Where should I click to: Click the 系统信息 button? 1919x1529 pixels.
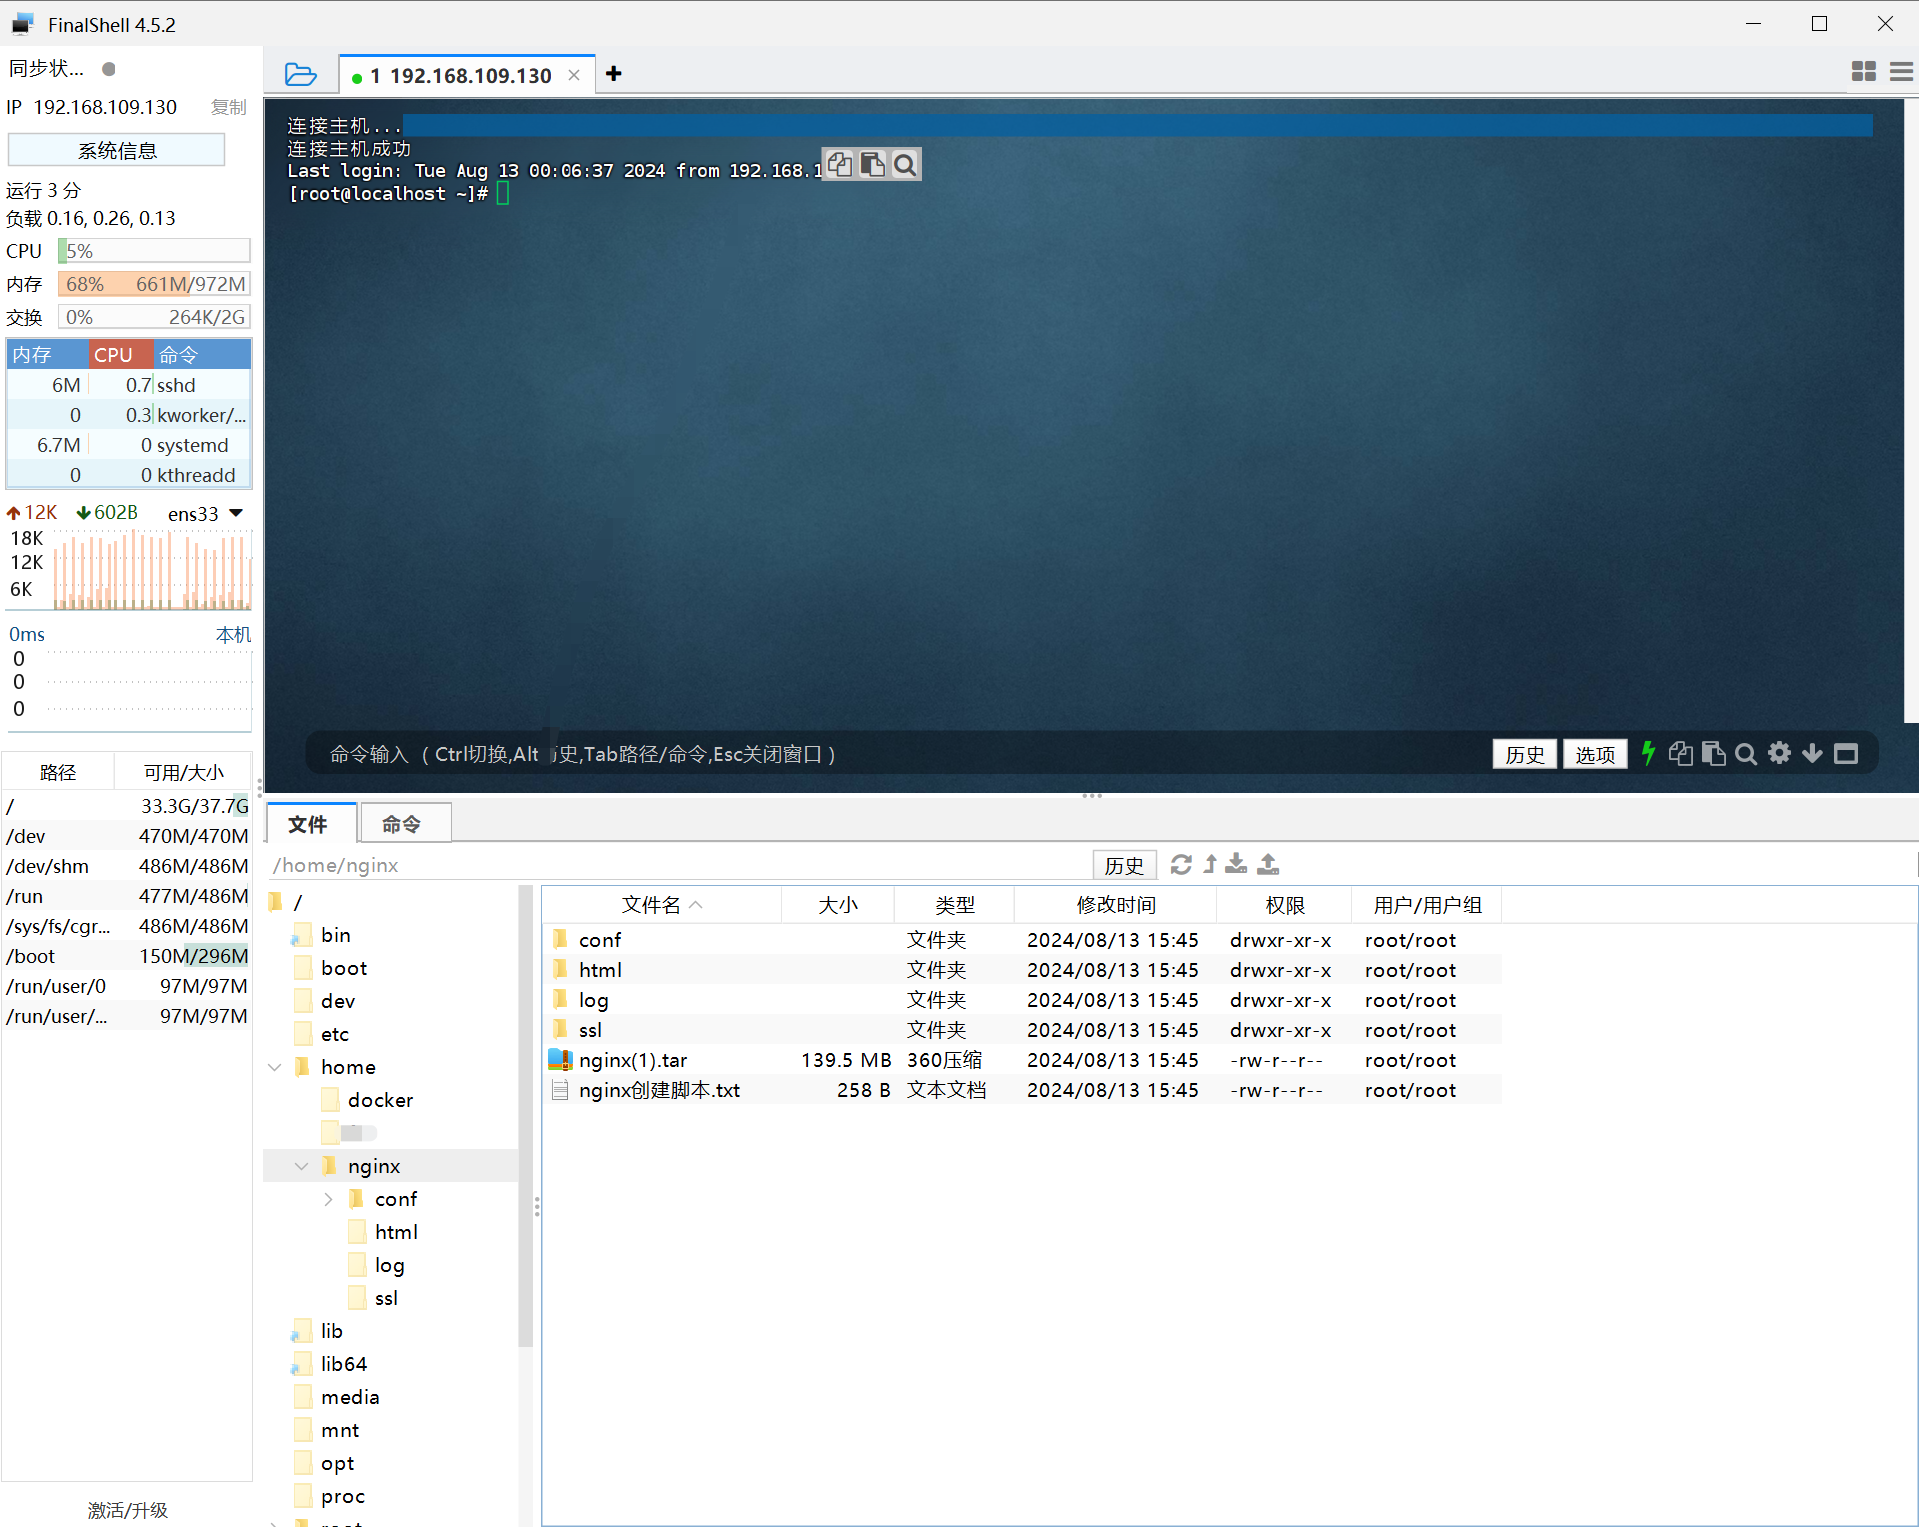click(117, 151)
